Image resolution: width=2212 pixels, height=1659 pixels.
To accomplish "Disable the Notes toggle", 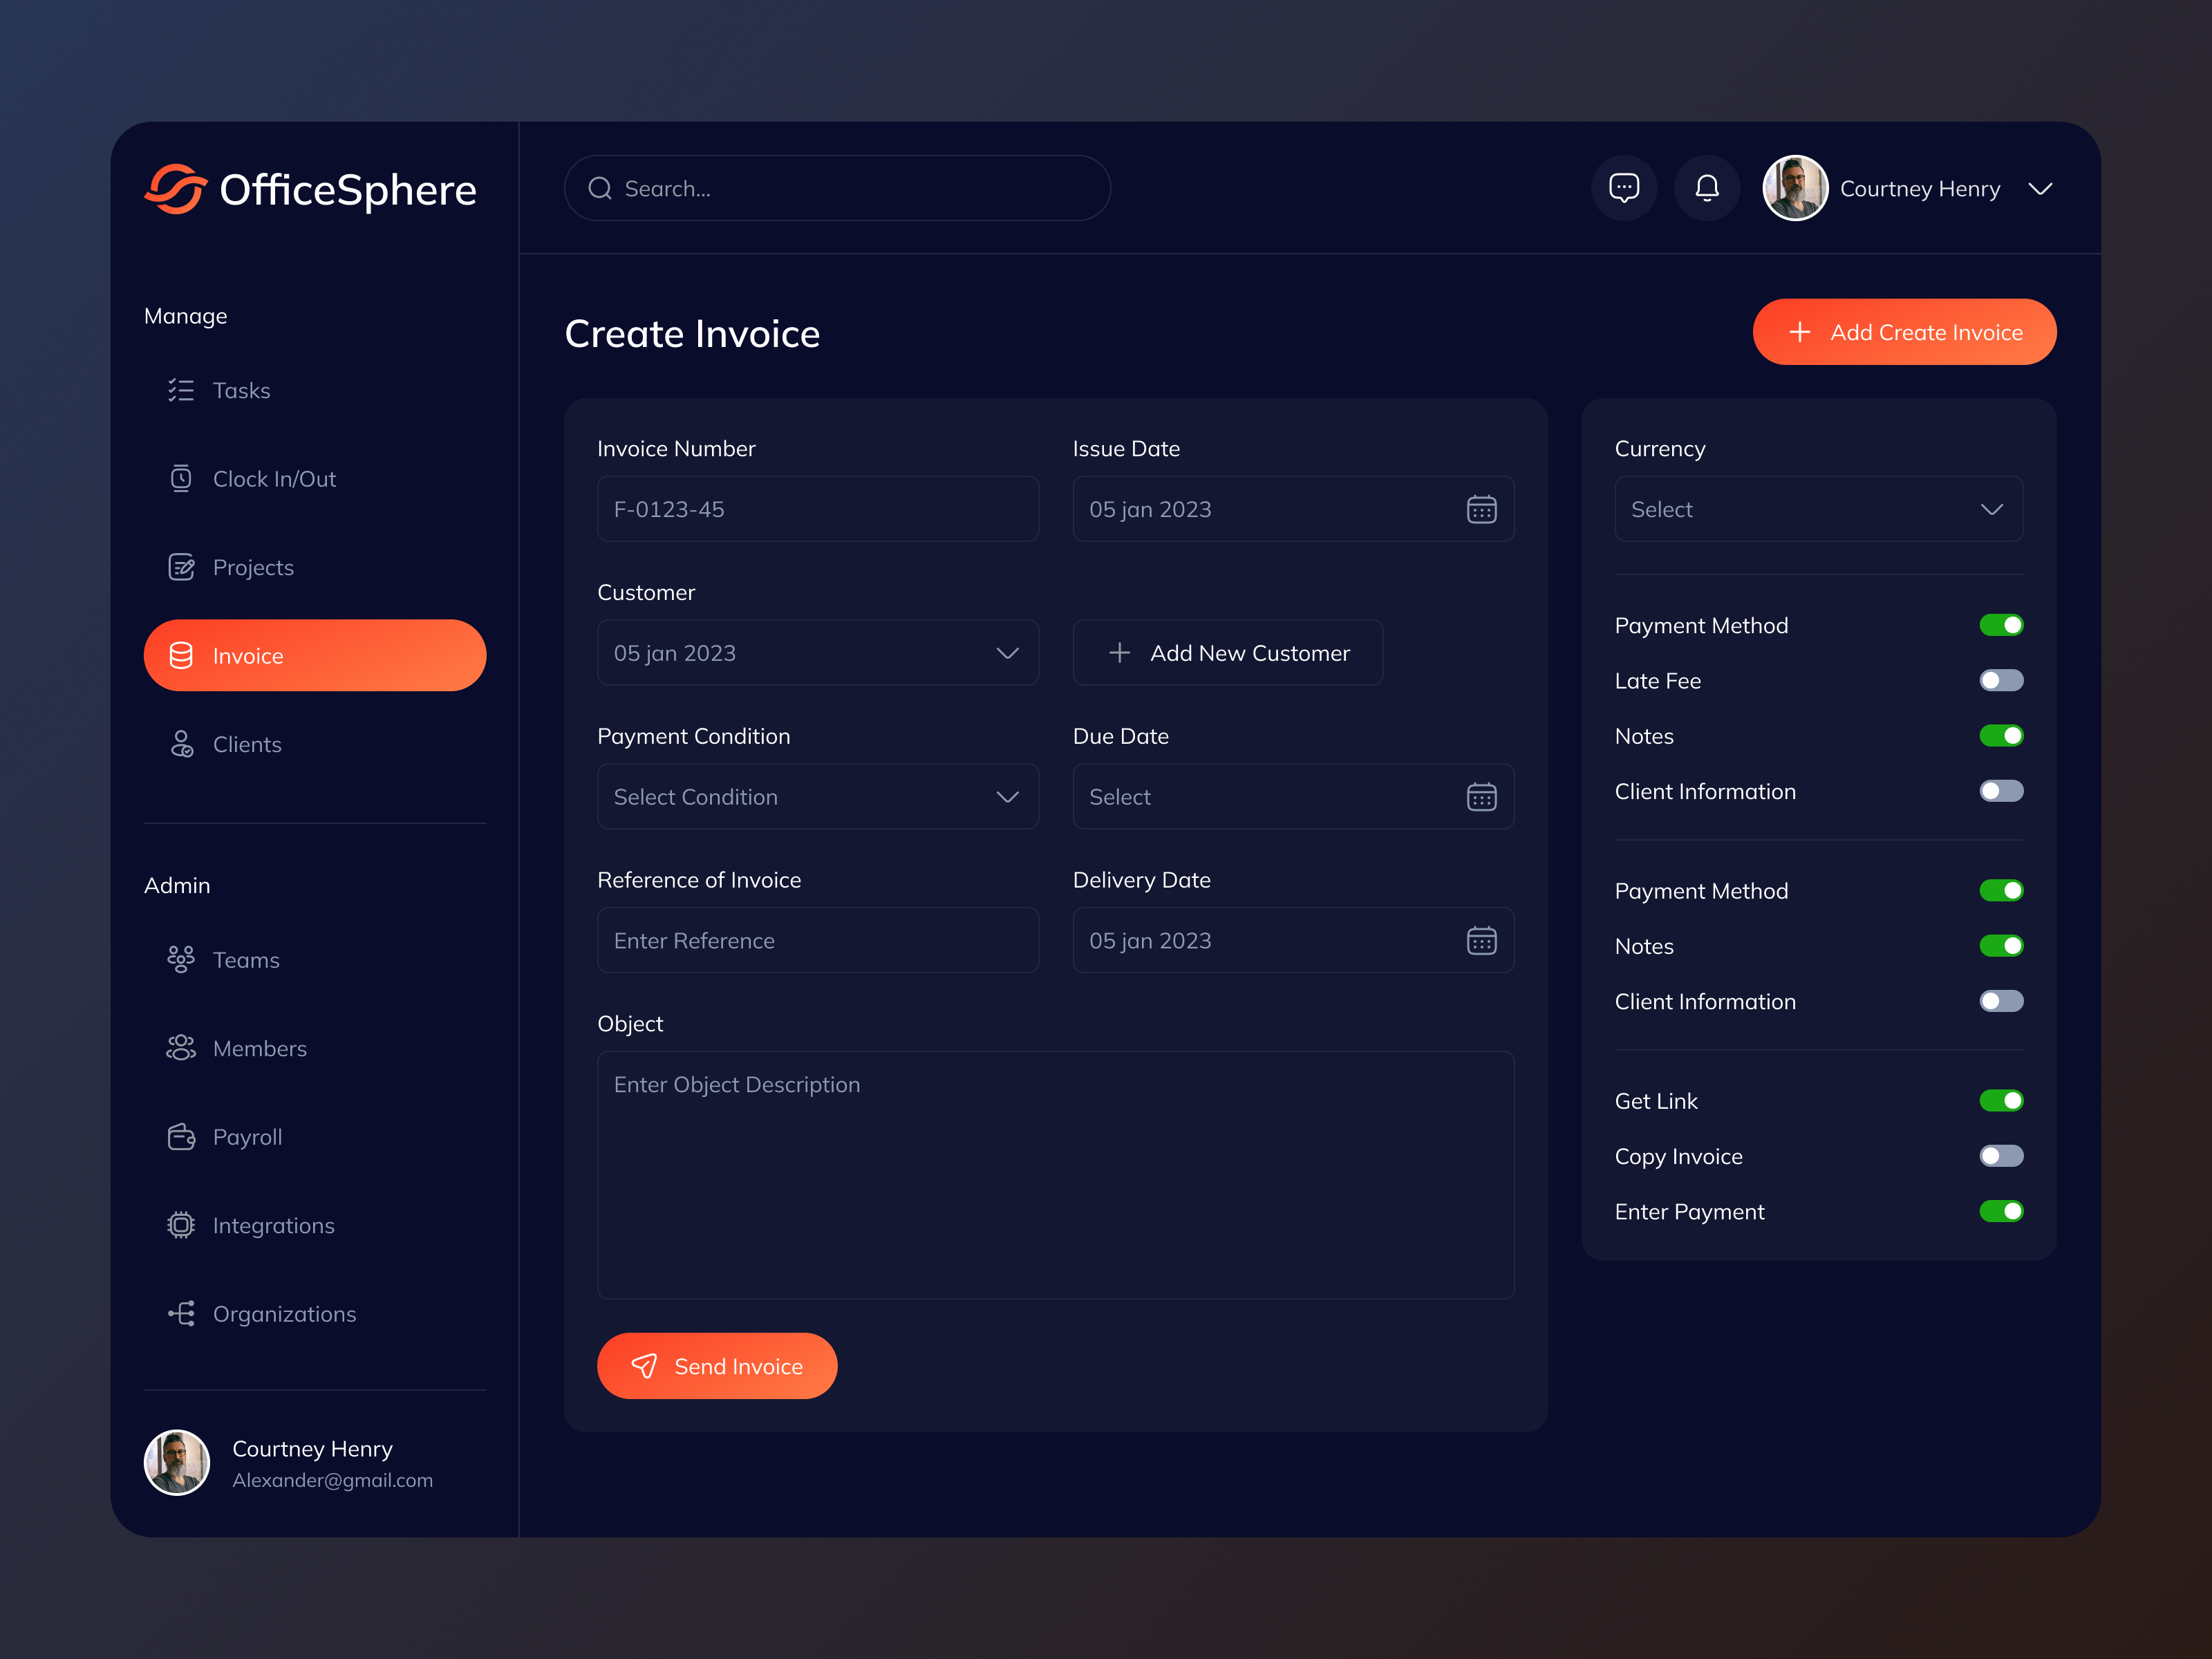I will point(2002,736).
